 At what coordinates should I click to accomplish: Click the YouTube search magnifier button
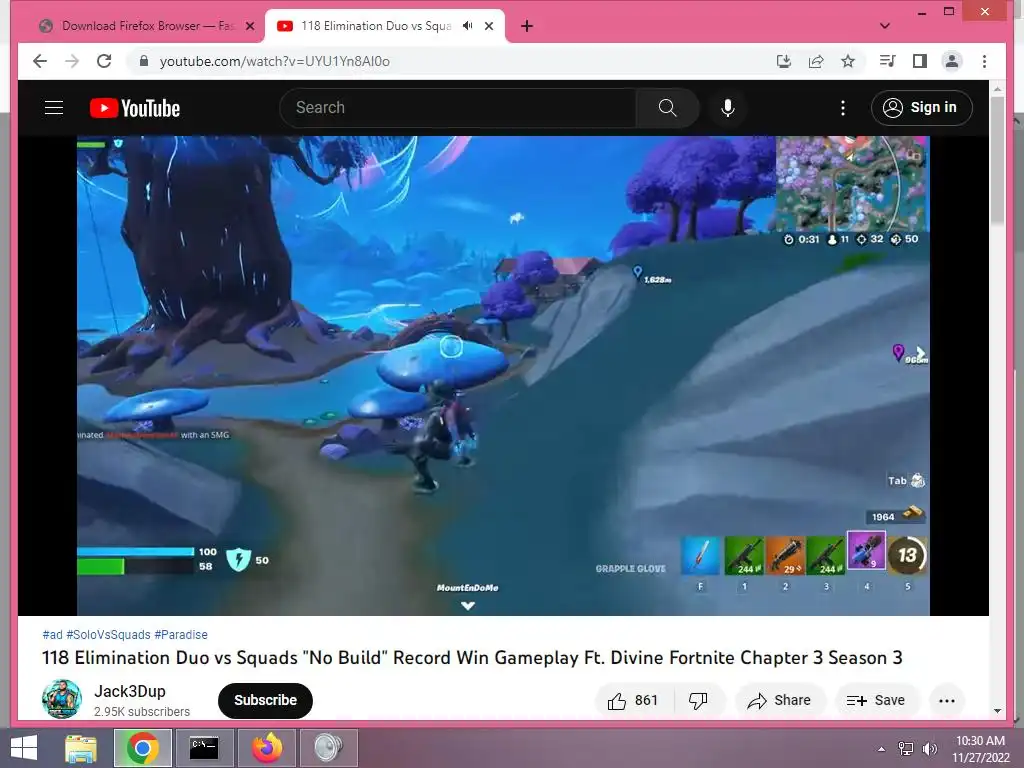(x=667, y=108)
